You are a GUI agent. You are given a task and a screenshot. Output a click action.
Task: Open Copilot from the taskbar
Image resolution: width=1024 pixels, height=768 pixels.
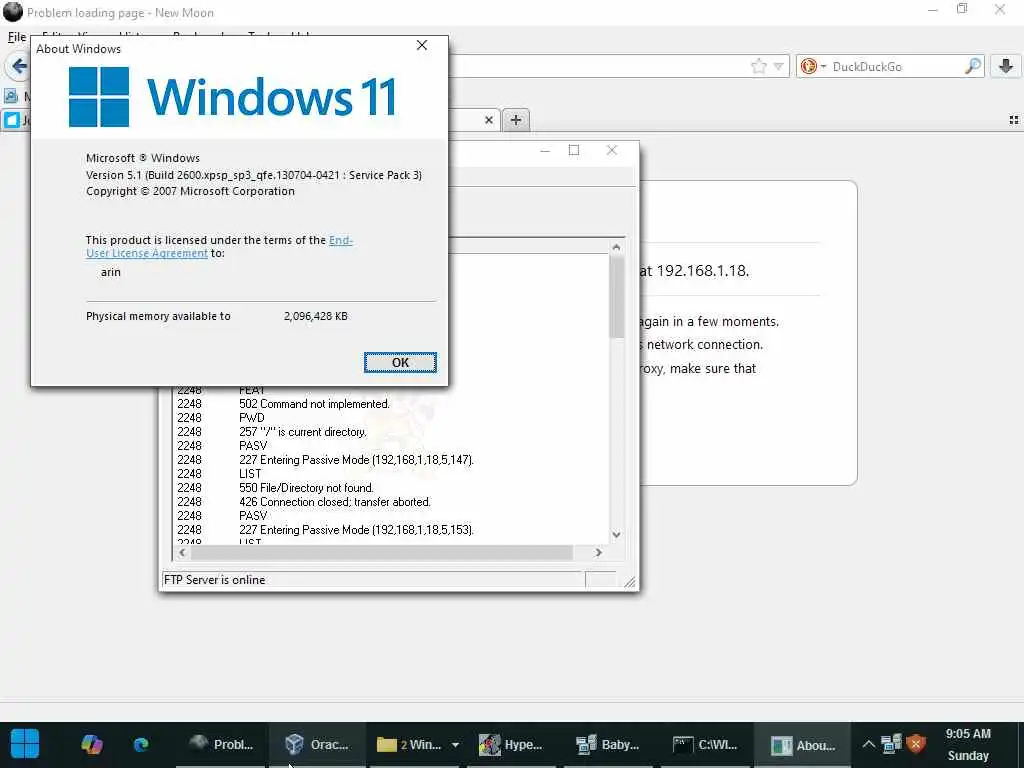91,744
